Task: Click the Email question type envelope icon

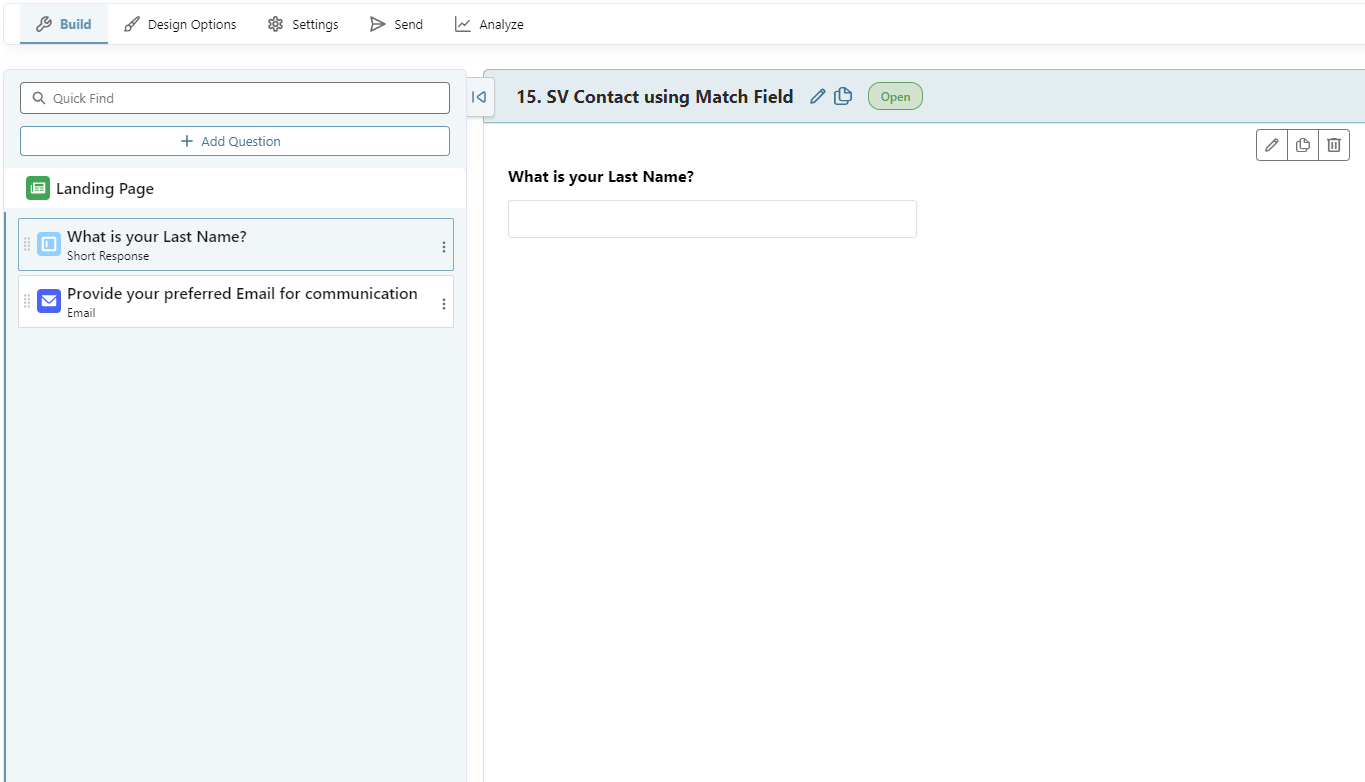Action: click(47, 301)
